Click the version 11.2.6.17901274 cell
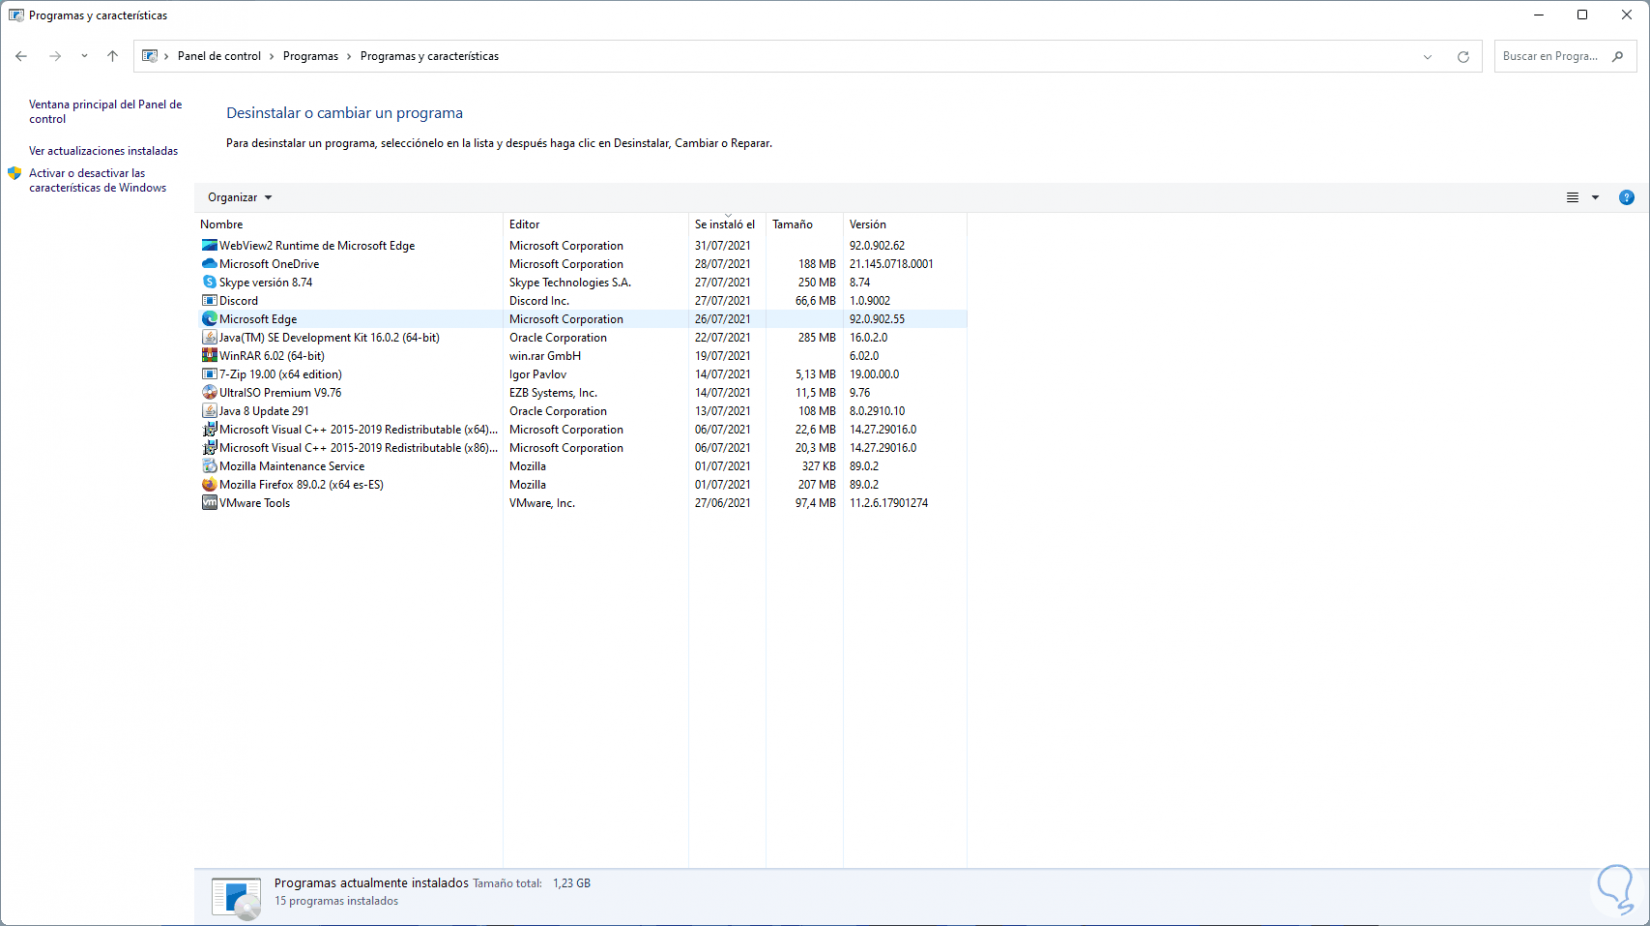The width and height of the screenshot is (1650, 926). 889,503
